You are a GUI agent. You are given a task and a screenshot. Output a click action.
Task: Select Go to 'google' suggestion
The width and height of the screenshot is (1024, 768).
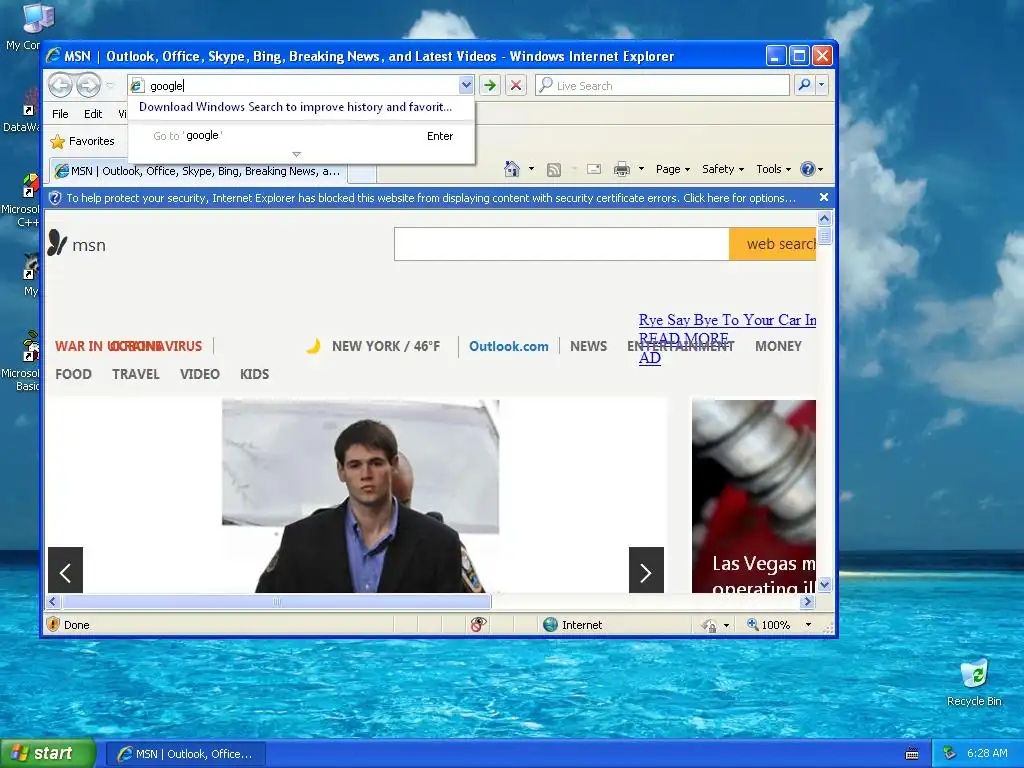[302, 136]
